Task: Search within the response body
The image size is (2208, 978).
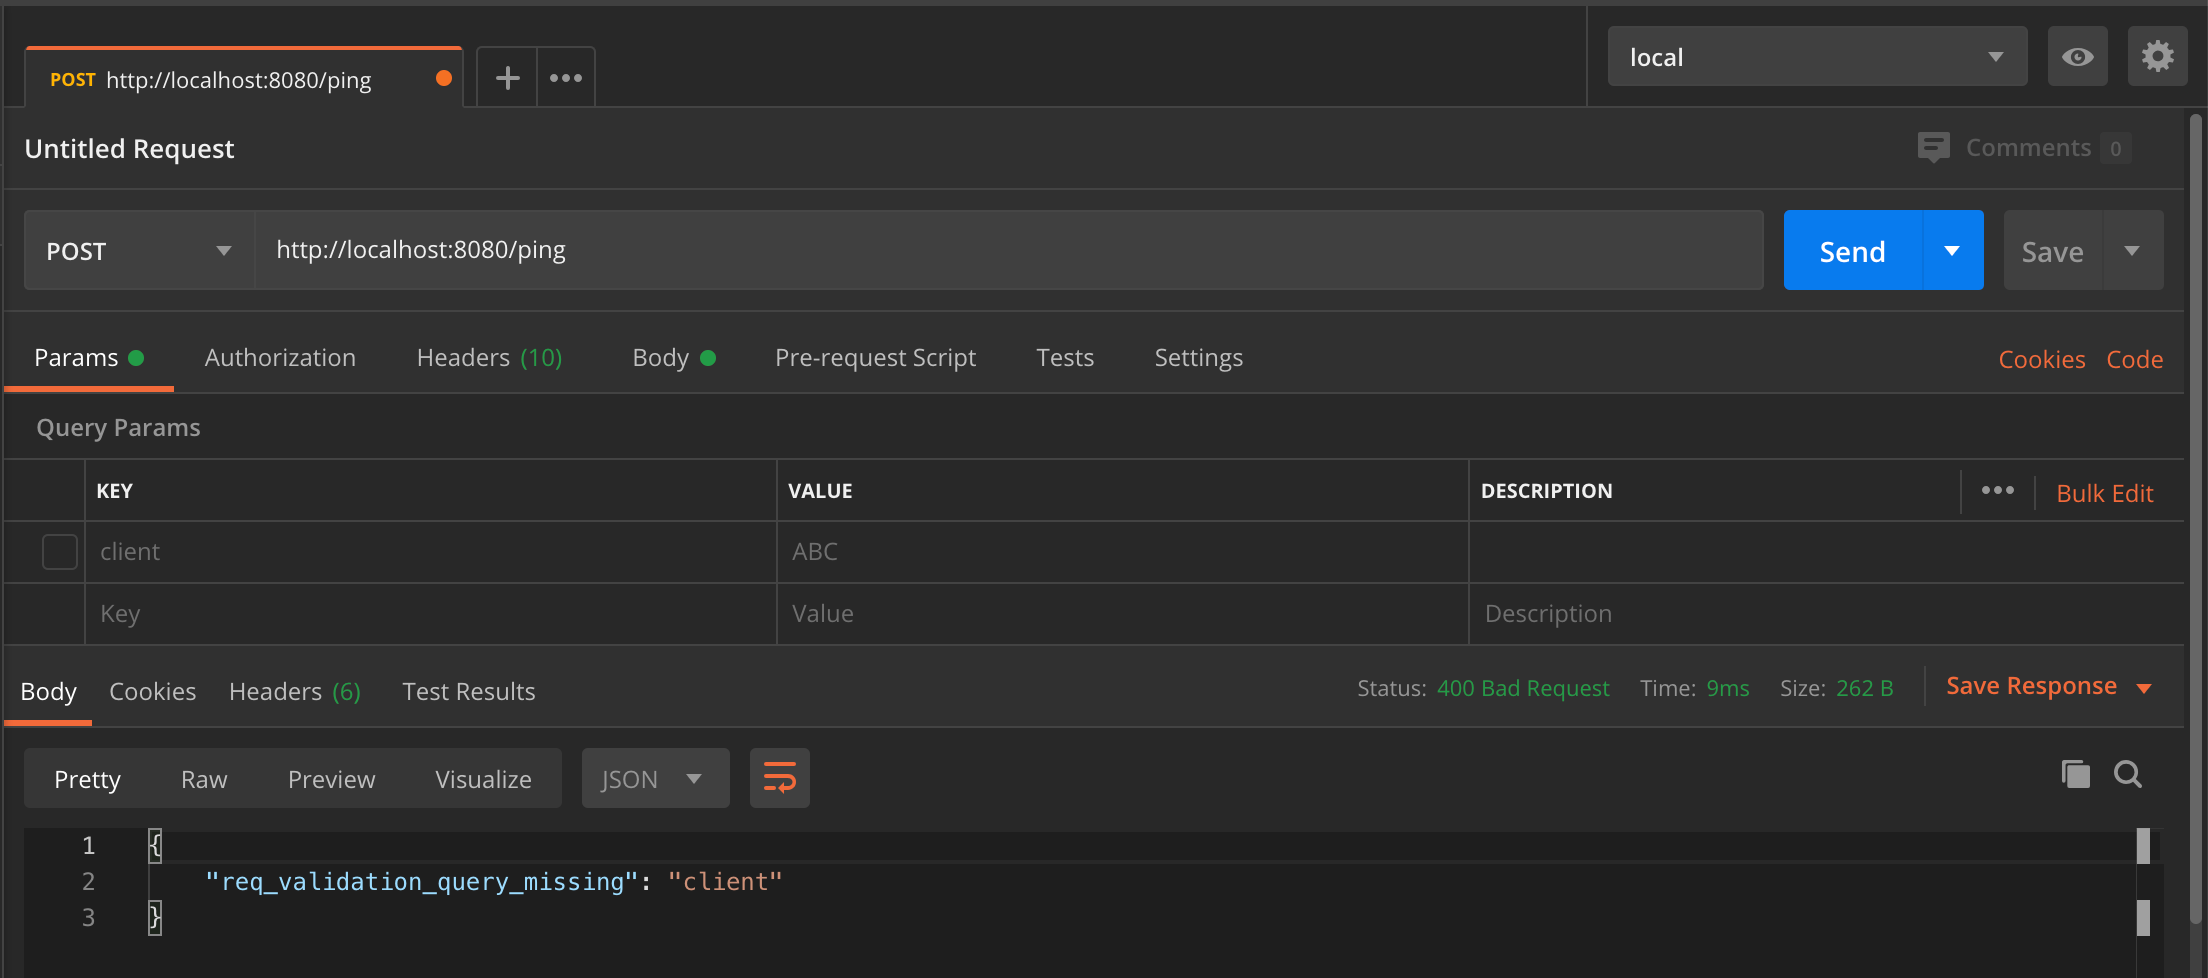Action: point(2128,774)
